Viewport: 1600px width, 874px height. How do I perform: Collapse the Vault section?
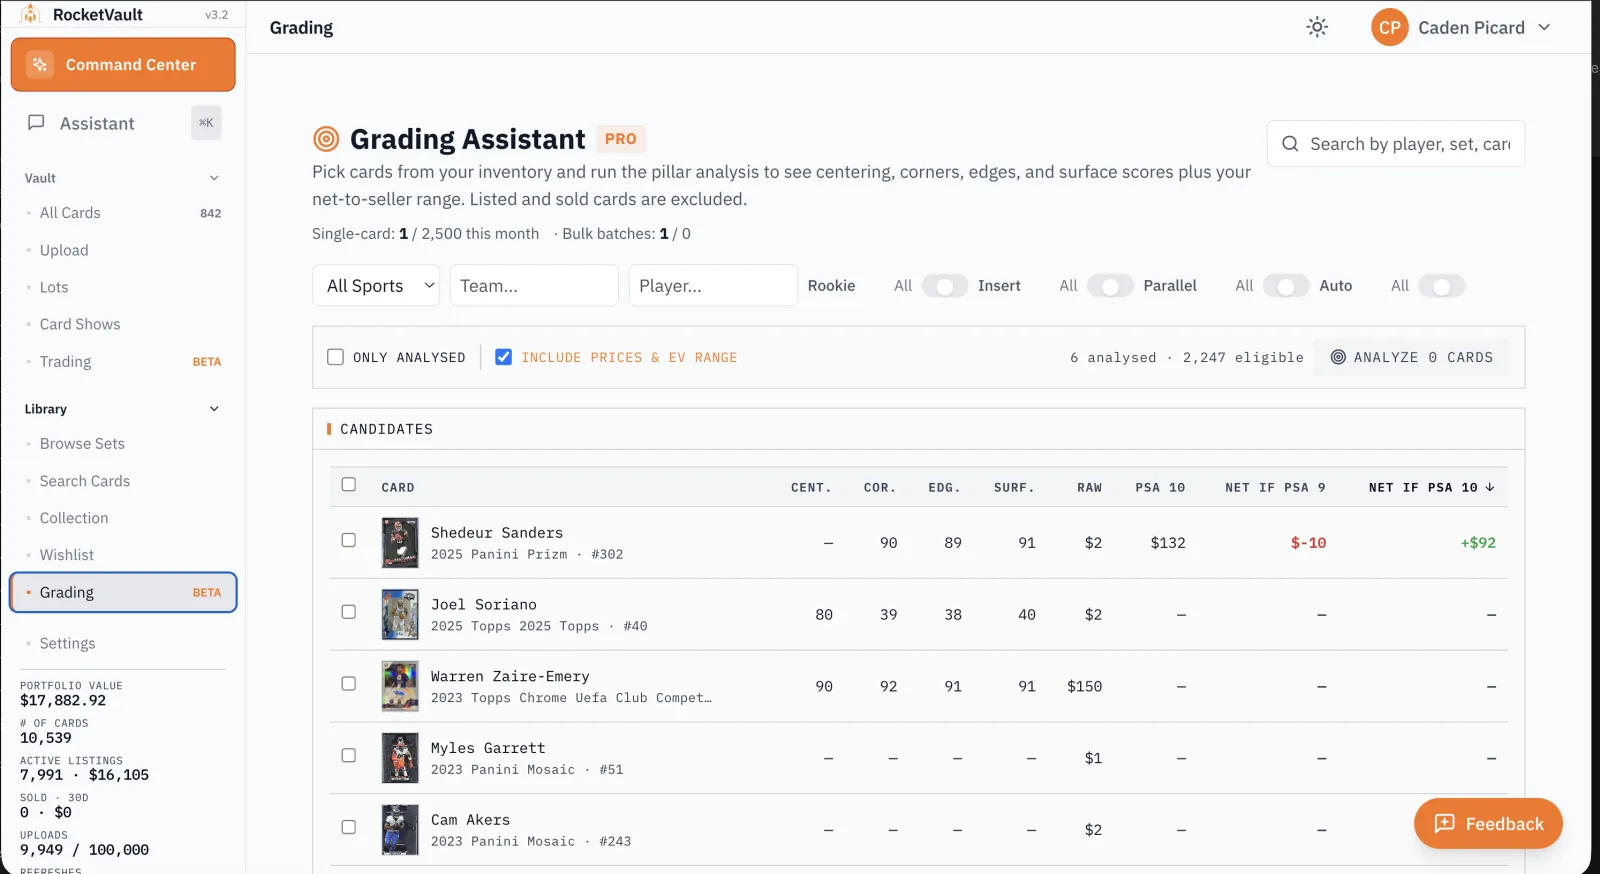[x=214, y=178]
